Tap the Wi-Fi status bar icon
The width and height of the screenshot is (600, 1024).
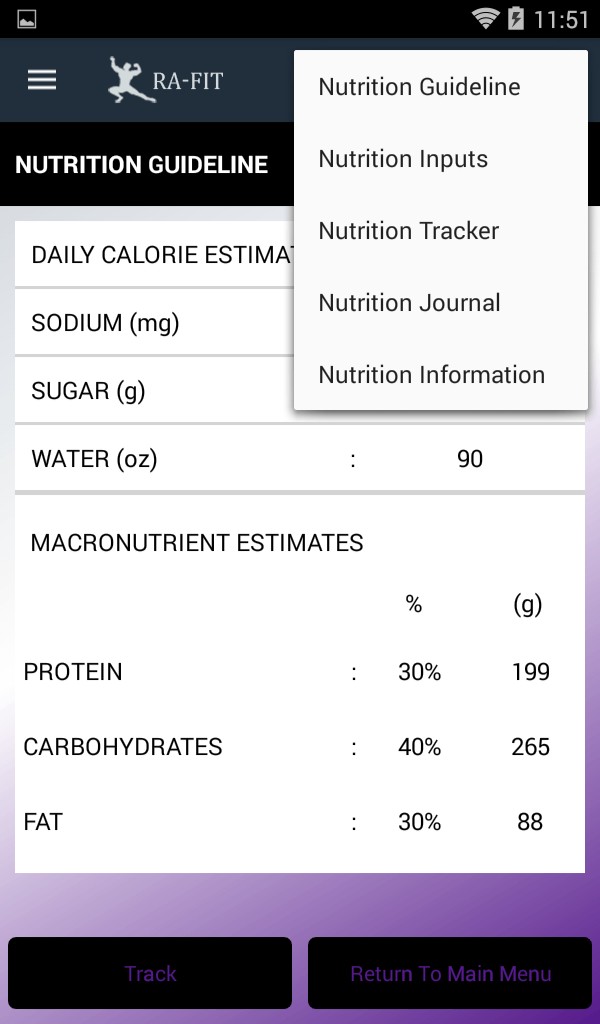click(x=486, y=19)
